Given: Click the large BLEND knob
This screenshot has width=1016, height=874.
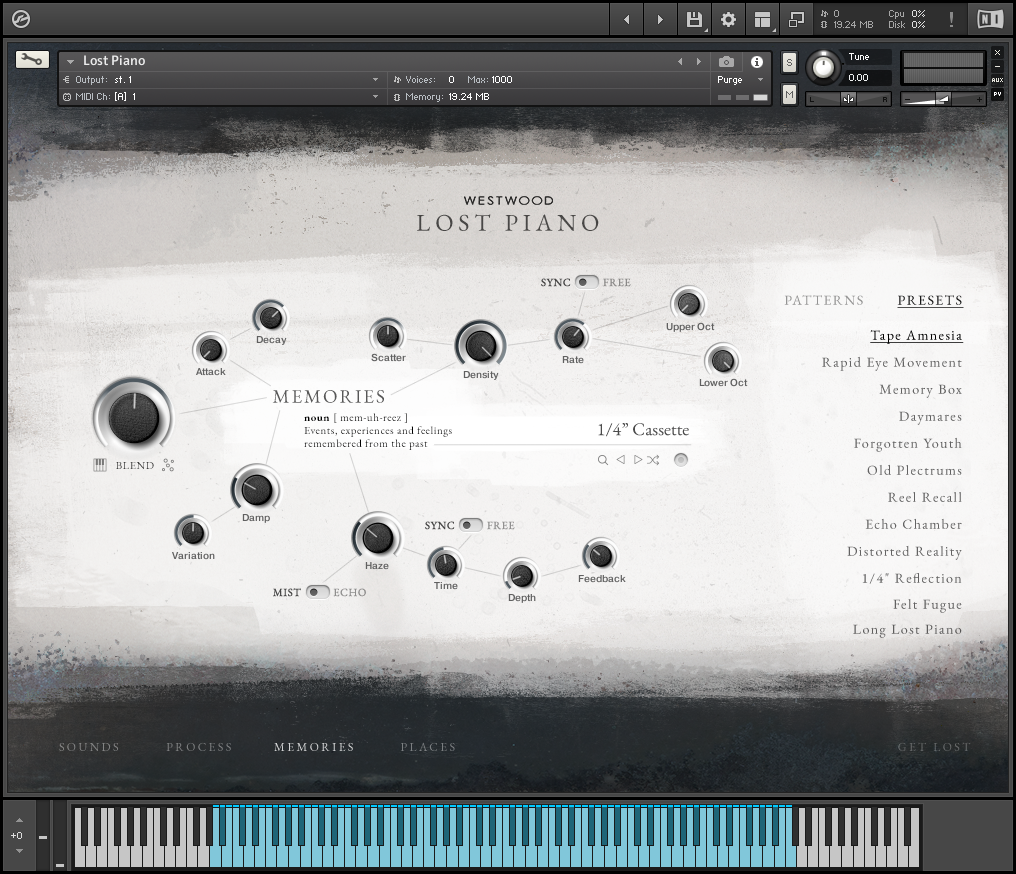Looking at the screenshot, I should [133, 417].
